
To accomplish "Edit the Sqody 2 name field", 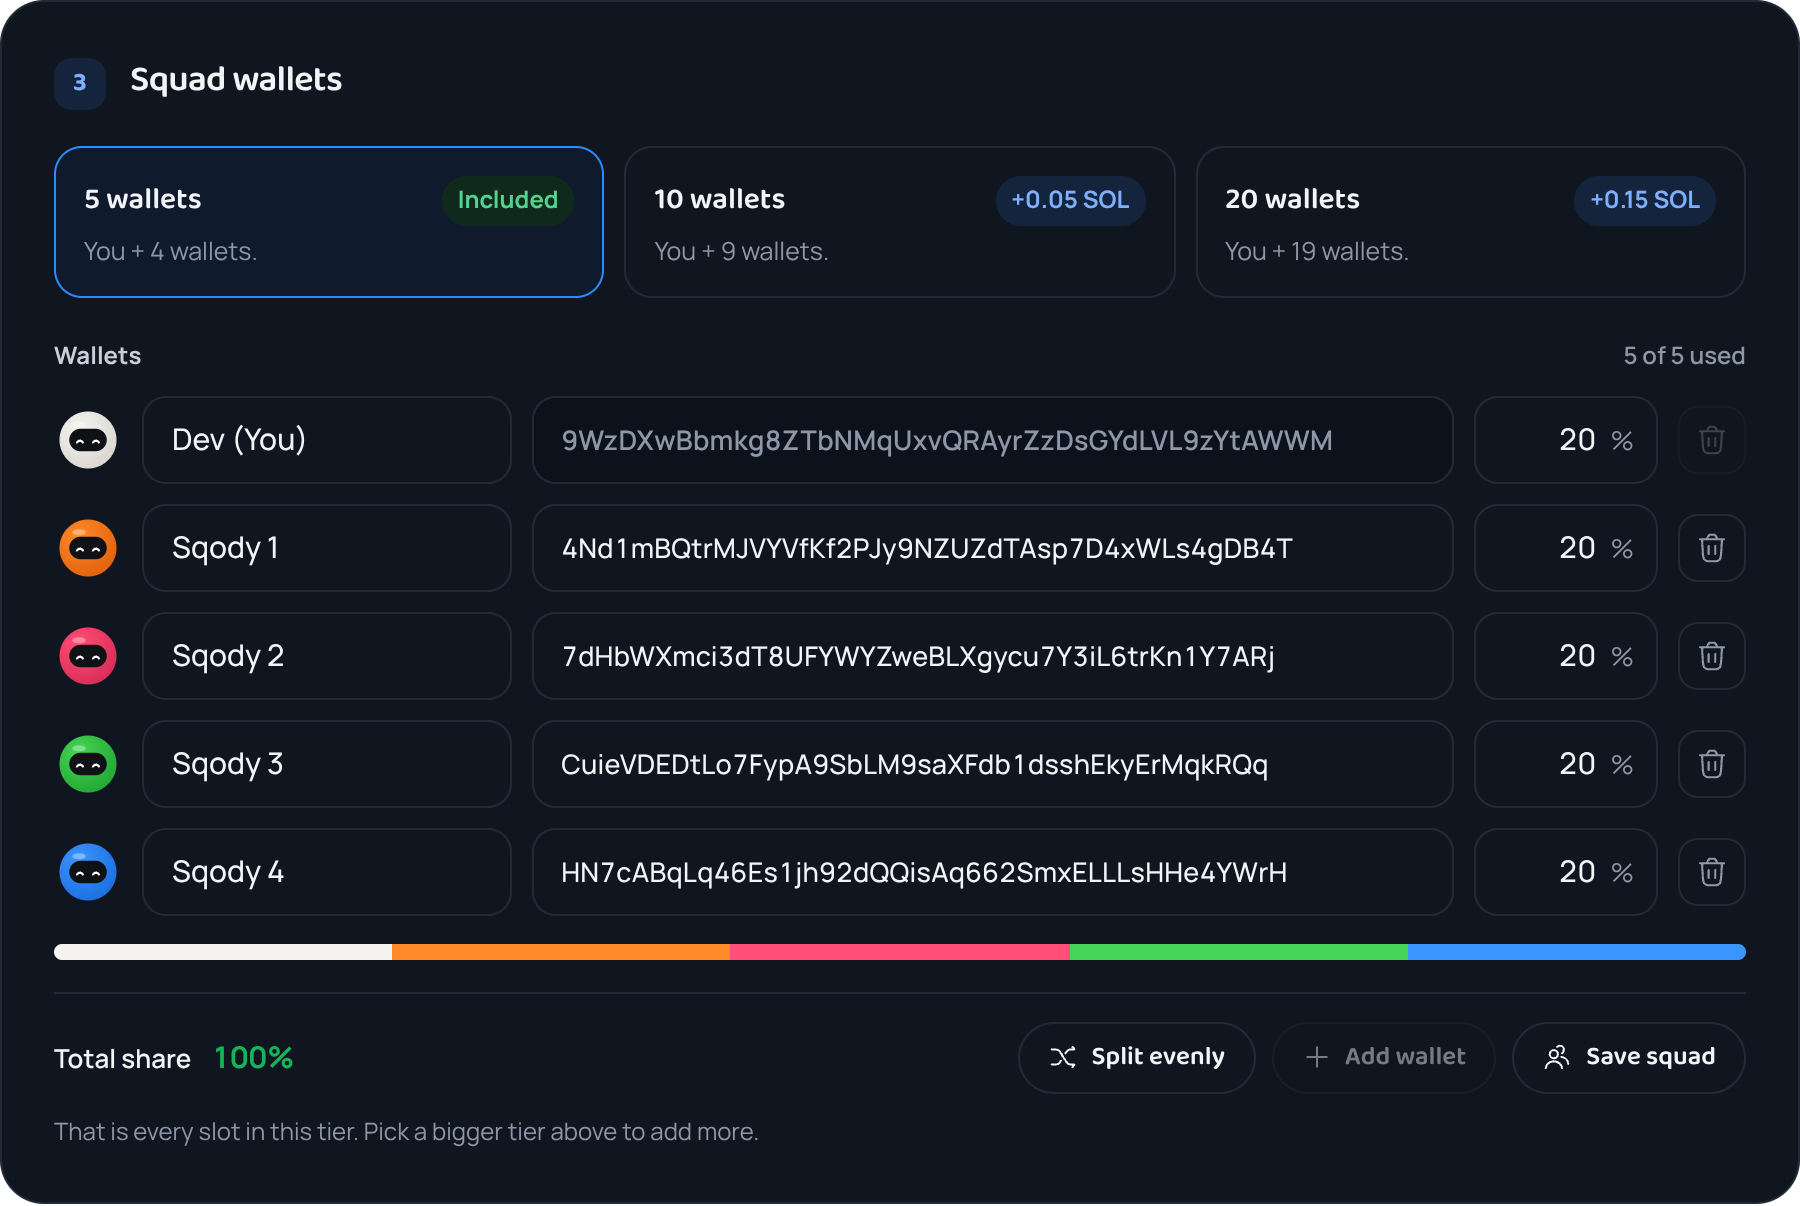I will pyautogui.click(x=327, y=656).
